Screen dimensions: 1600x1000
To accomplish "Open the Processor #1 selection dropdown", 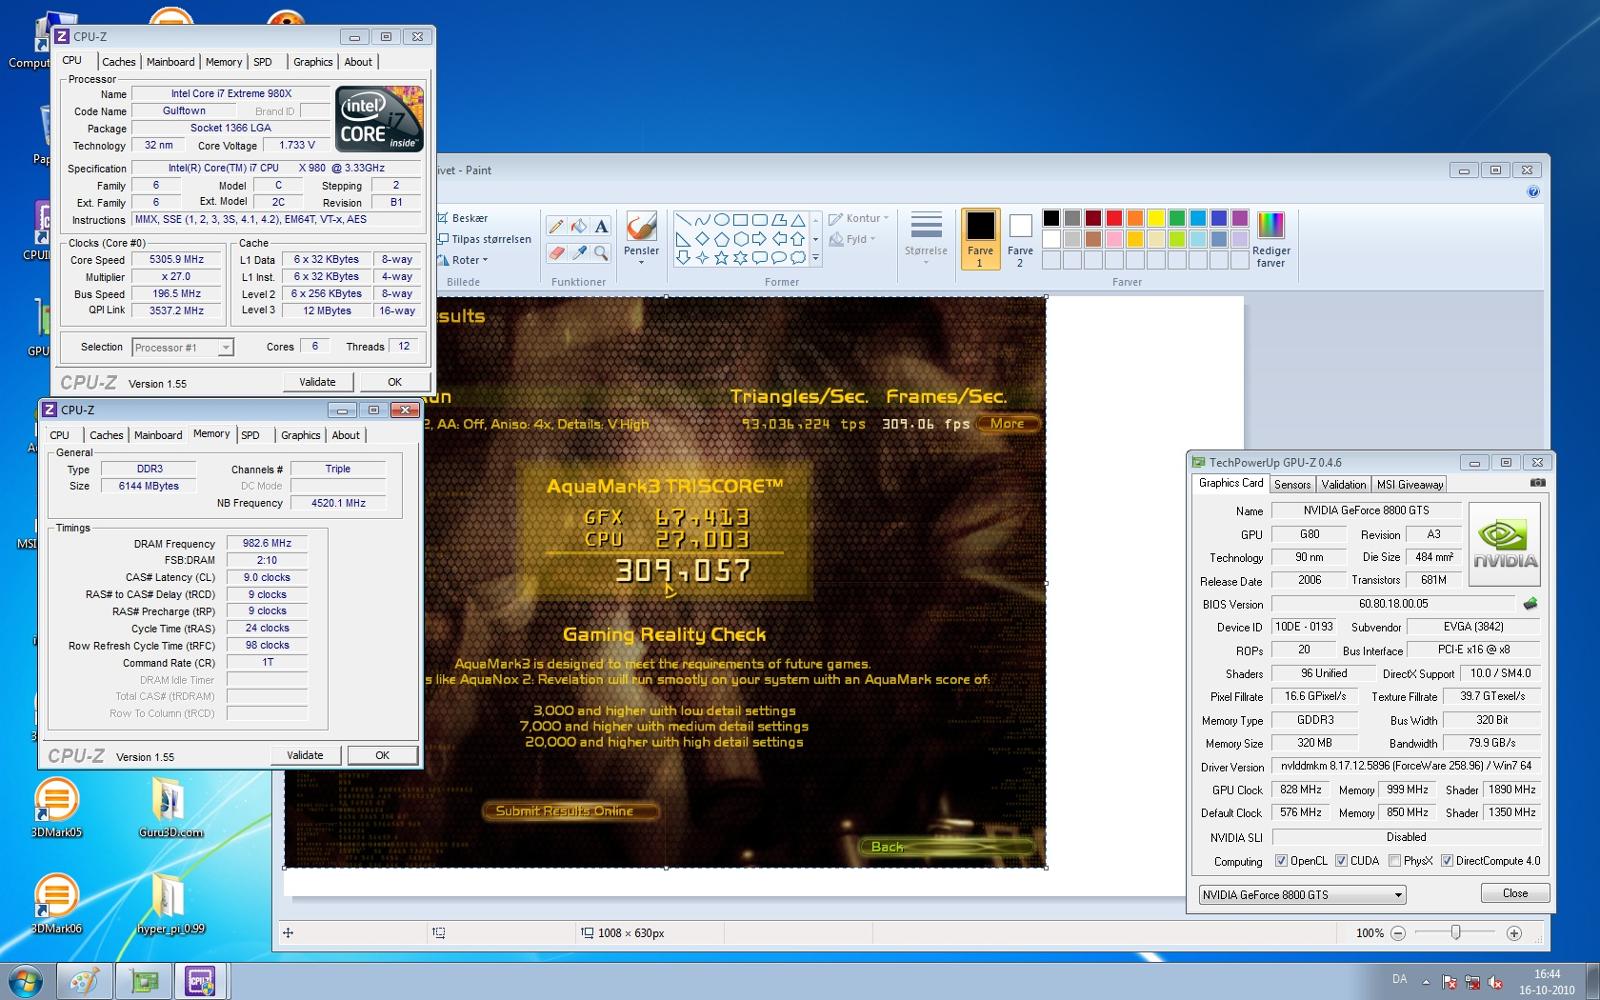I will click(182, 348).
